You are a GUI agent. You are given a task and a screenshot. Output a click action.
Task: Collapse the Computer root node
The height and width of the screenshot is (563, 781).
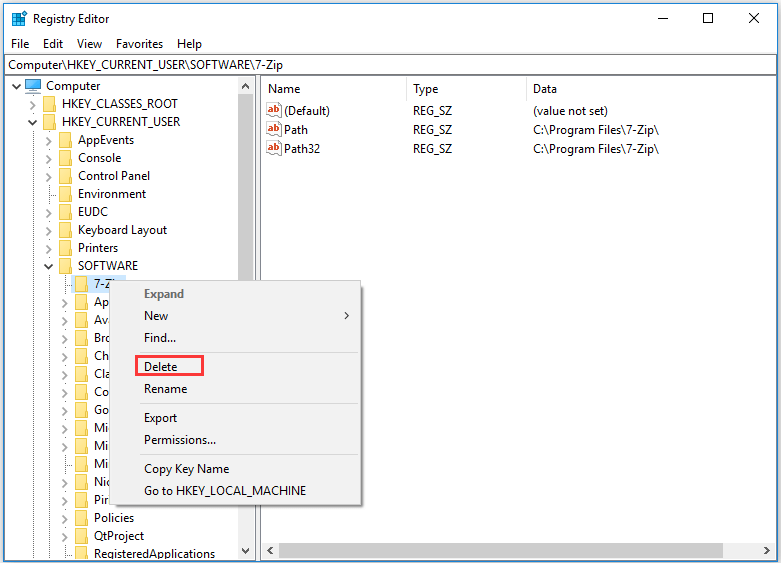point(16,86)
